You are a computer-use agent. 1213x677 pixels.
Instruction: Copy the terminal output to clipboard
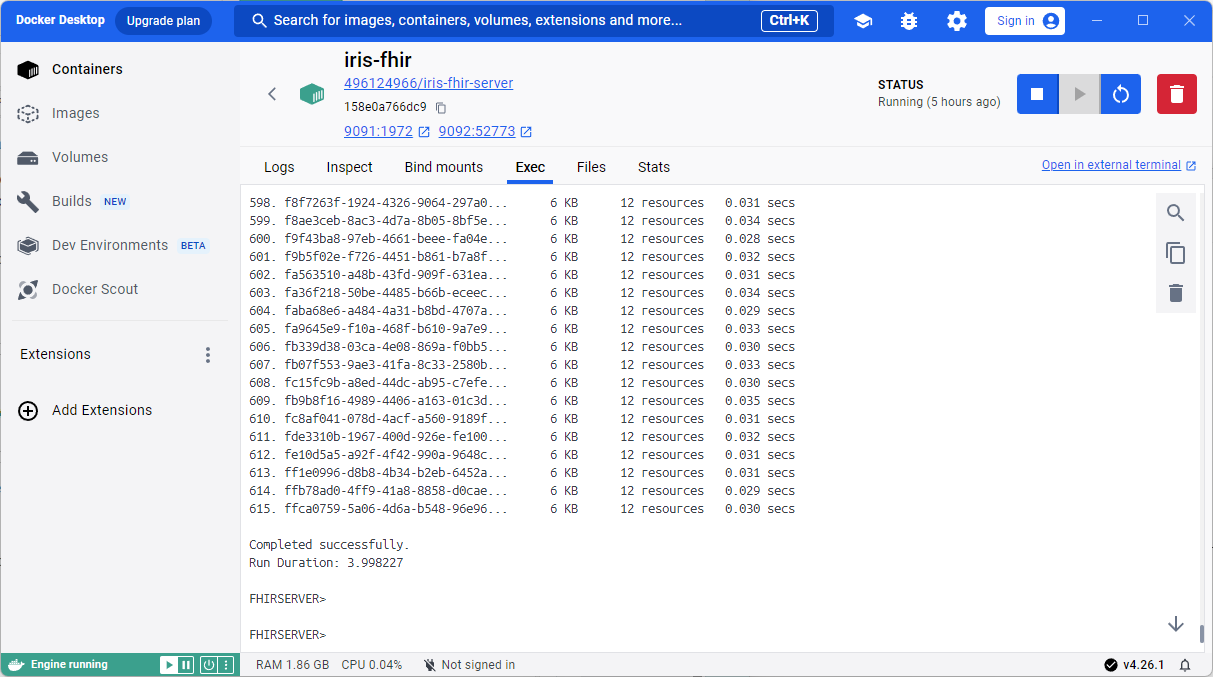click(x=1175, y=253)
